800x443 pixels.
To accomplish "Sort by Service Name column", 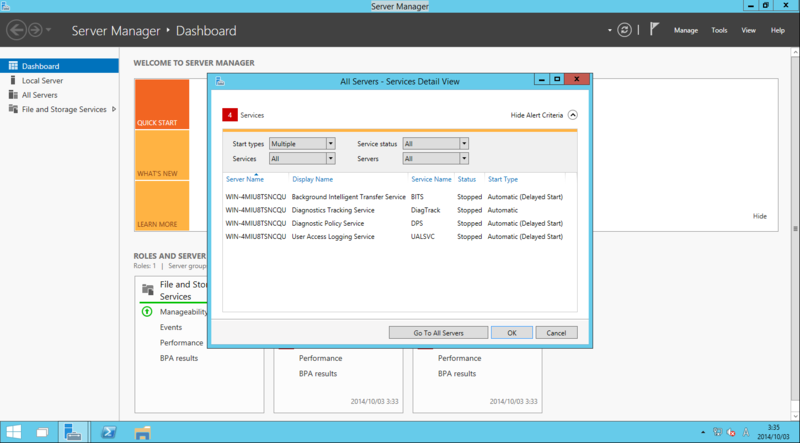I will pyautogui.click(x=431, y=179).
